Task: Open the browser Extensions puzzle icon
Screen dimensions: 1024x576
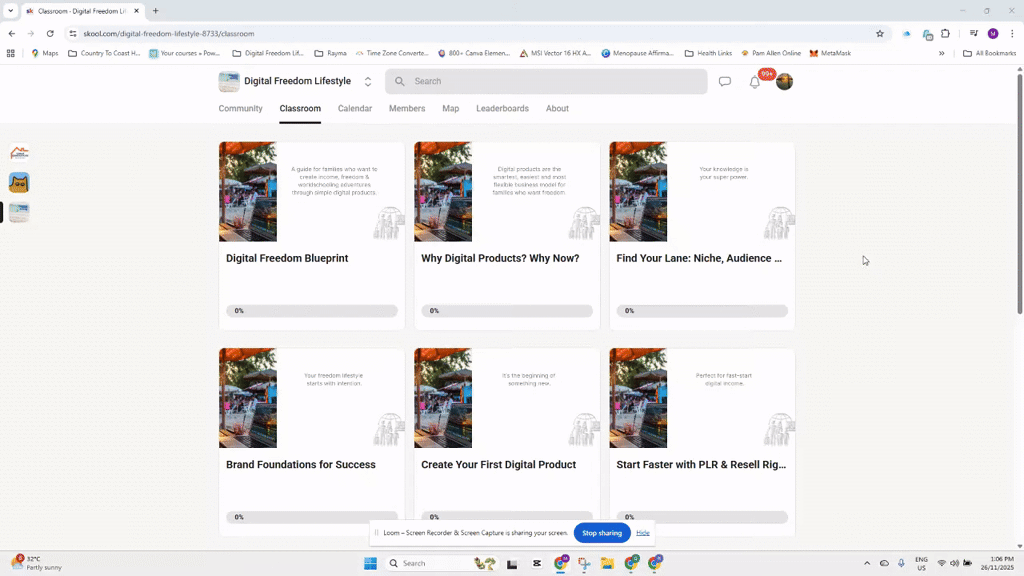Action: [x=946, y=33]
